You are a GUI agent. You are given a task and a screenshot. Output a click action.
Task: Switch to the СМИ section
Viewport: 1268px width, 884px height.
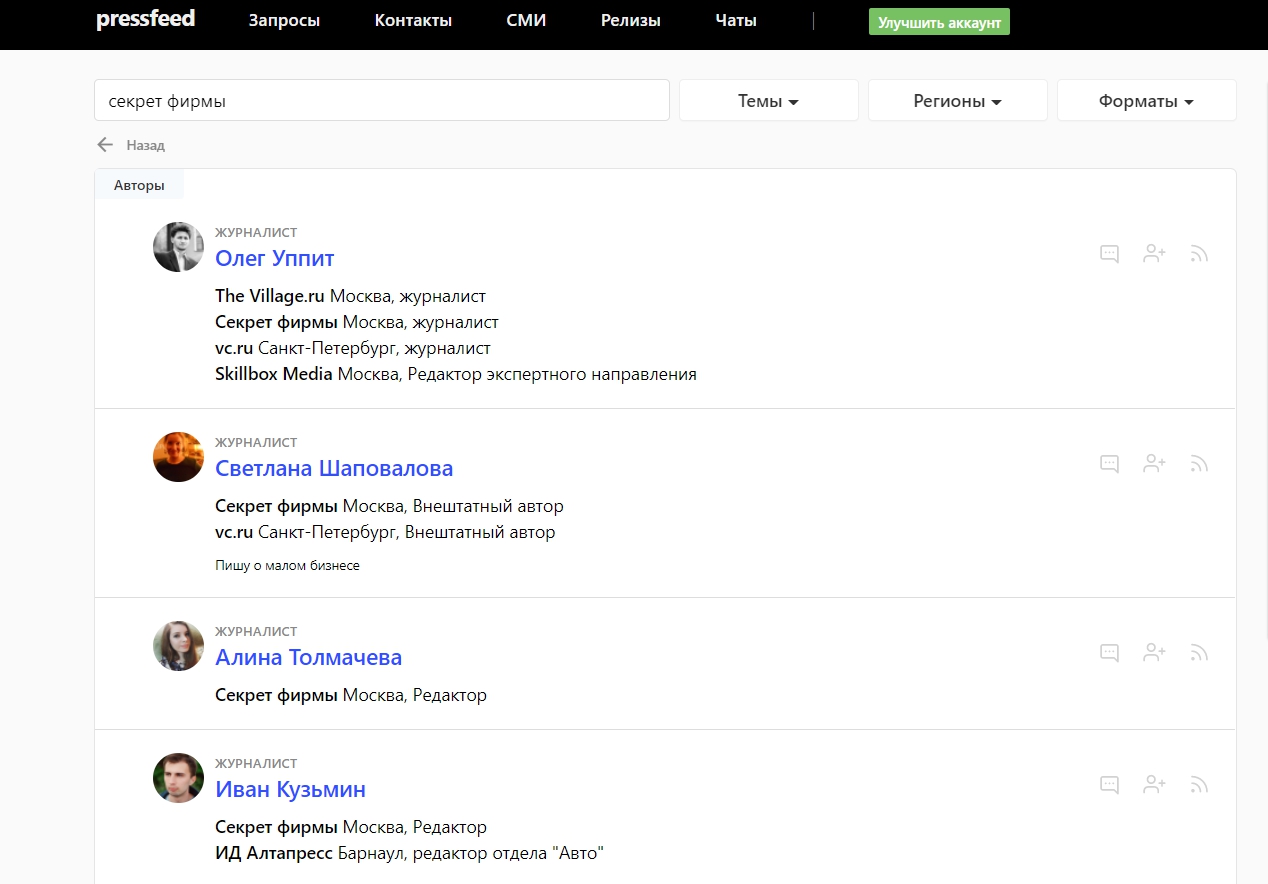coord(526,20)
